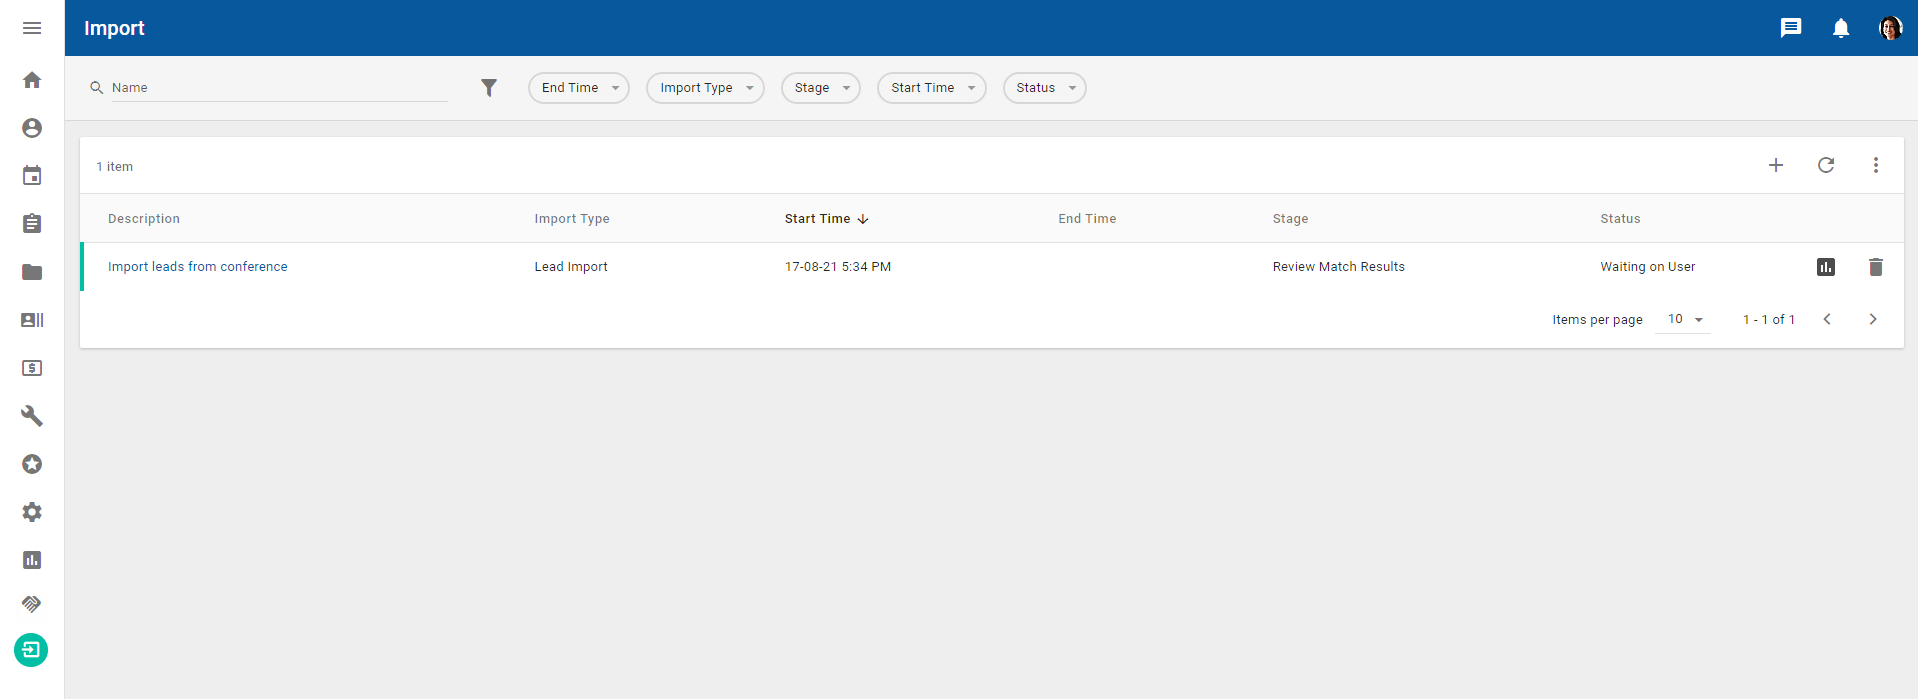This screenshot has width=1918, height=699.
Task: Add a new import with plus
Action: pos(1775,165)
